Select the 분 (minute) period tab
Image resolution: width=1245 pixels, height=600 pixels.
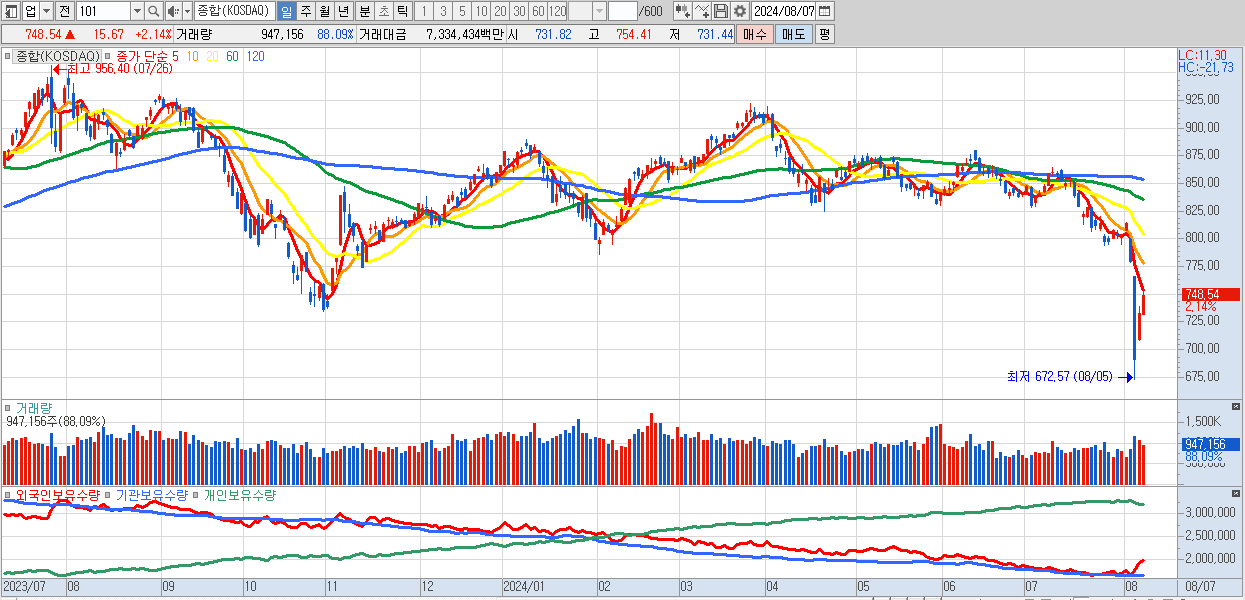364,11
